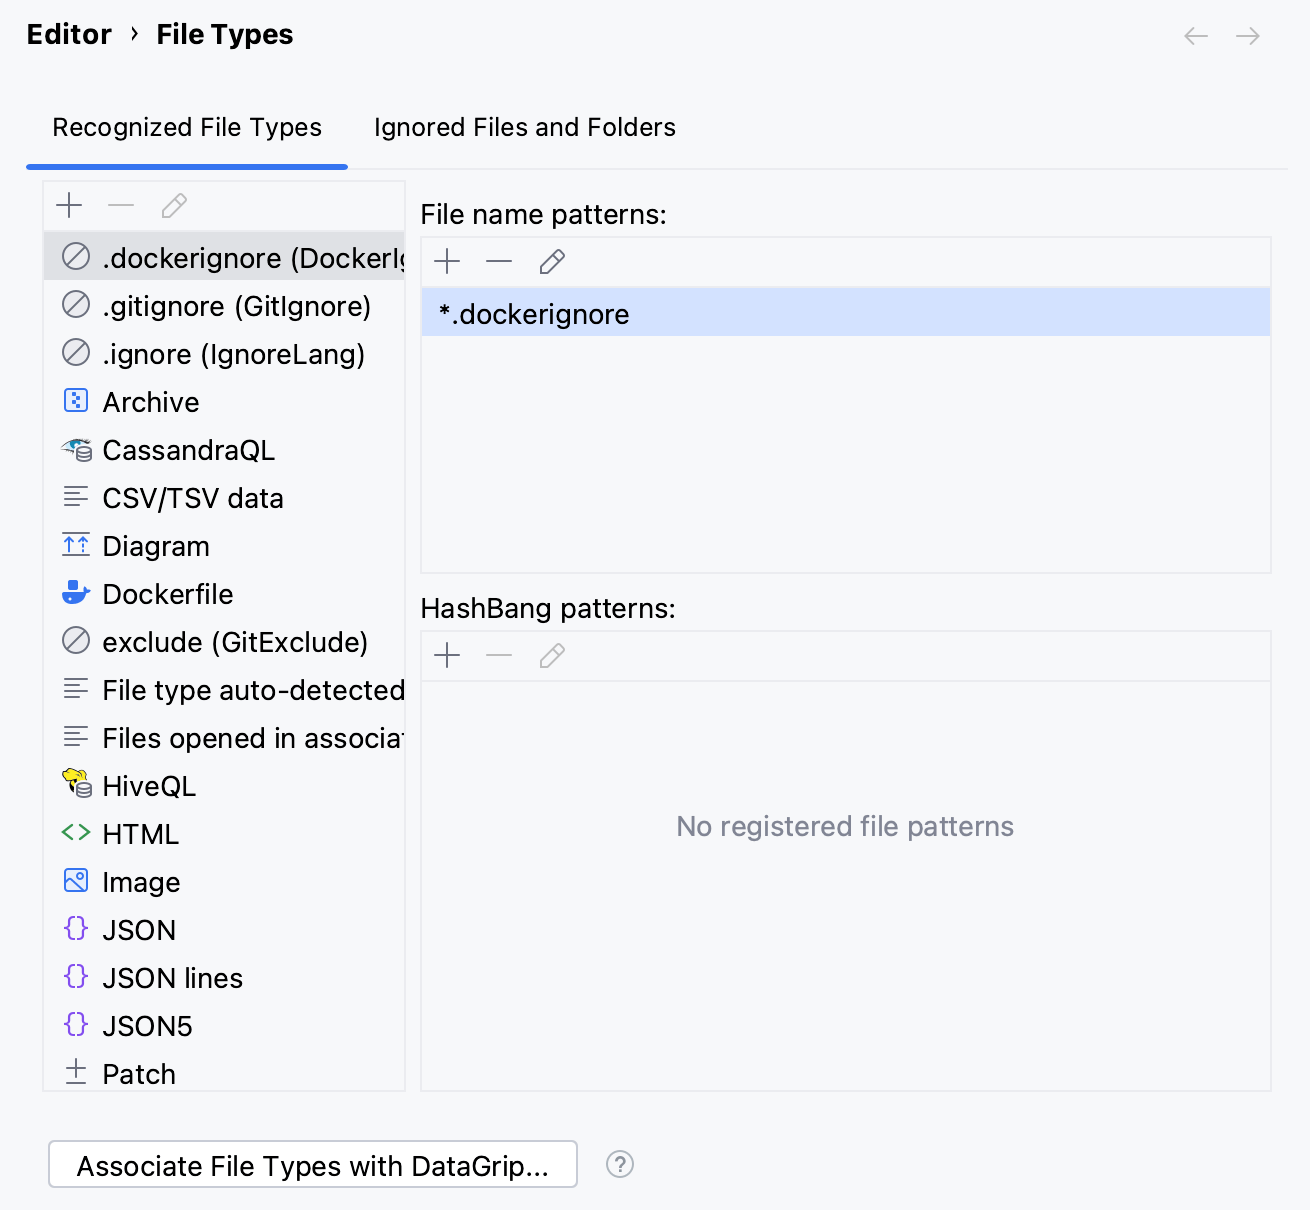Select the Recognized File Types tab
The width and height of the screenshot is (1310, 1210).
pos(186,127)
